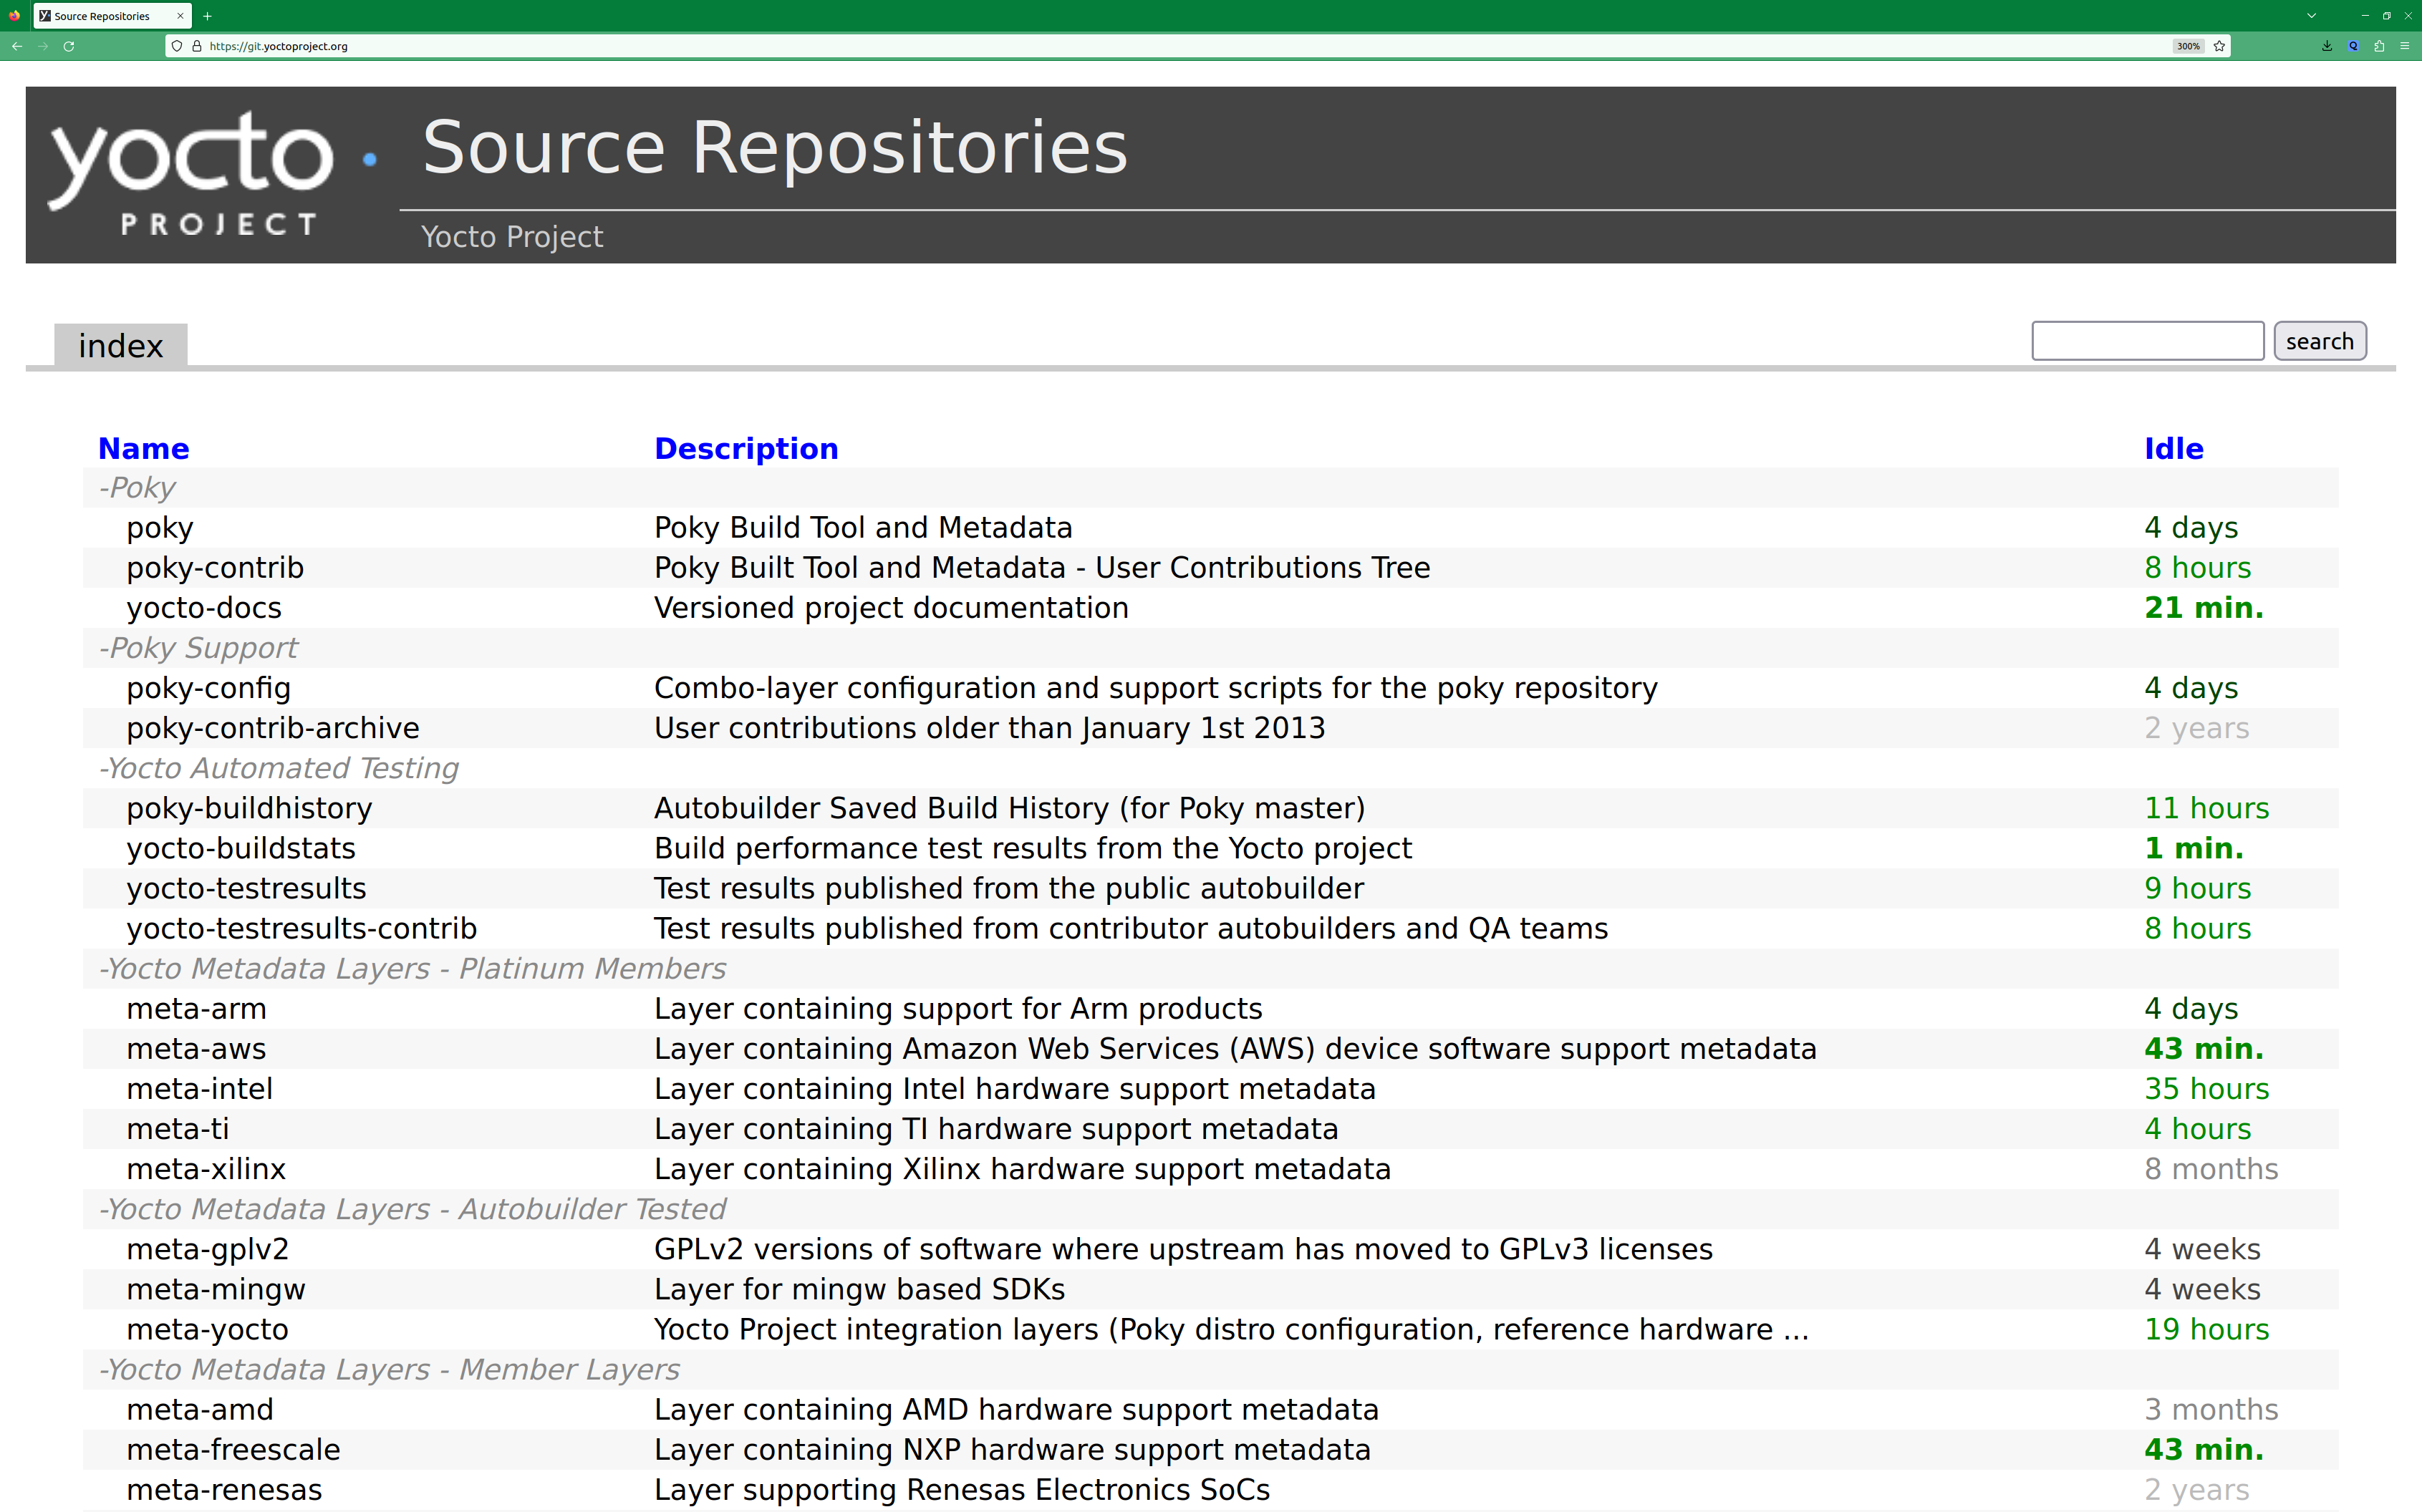Click the tracking protection shield icon

[177, 46]
